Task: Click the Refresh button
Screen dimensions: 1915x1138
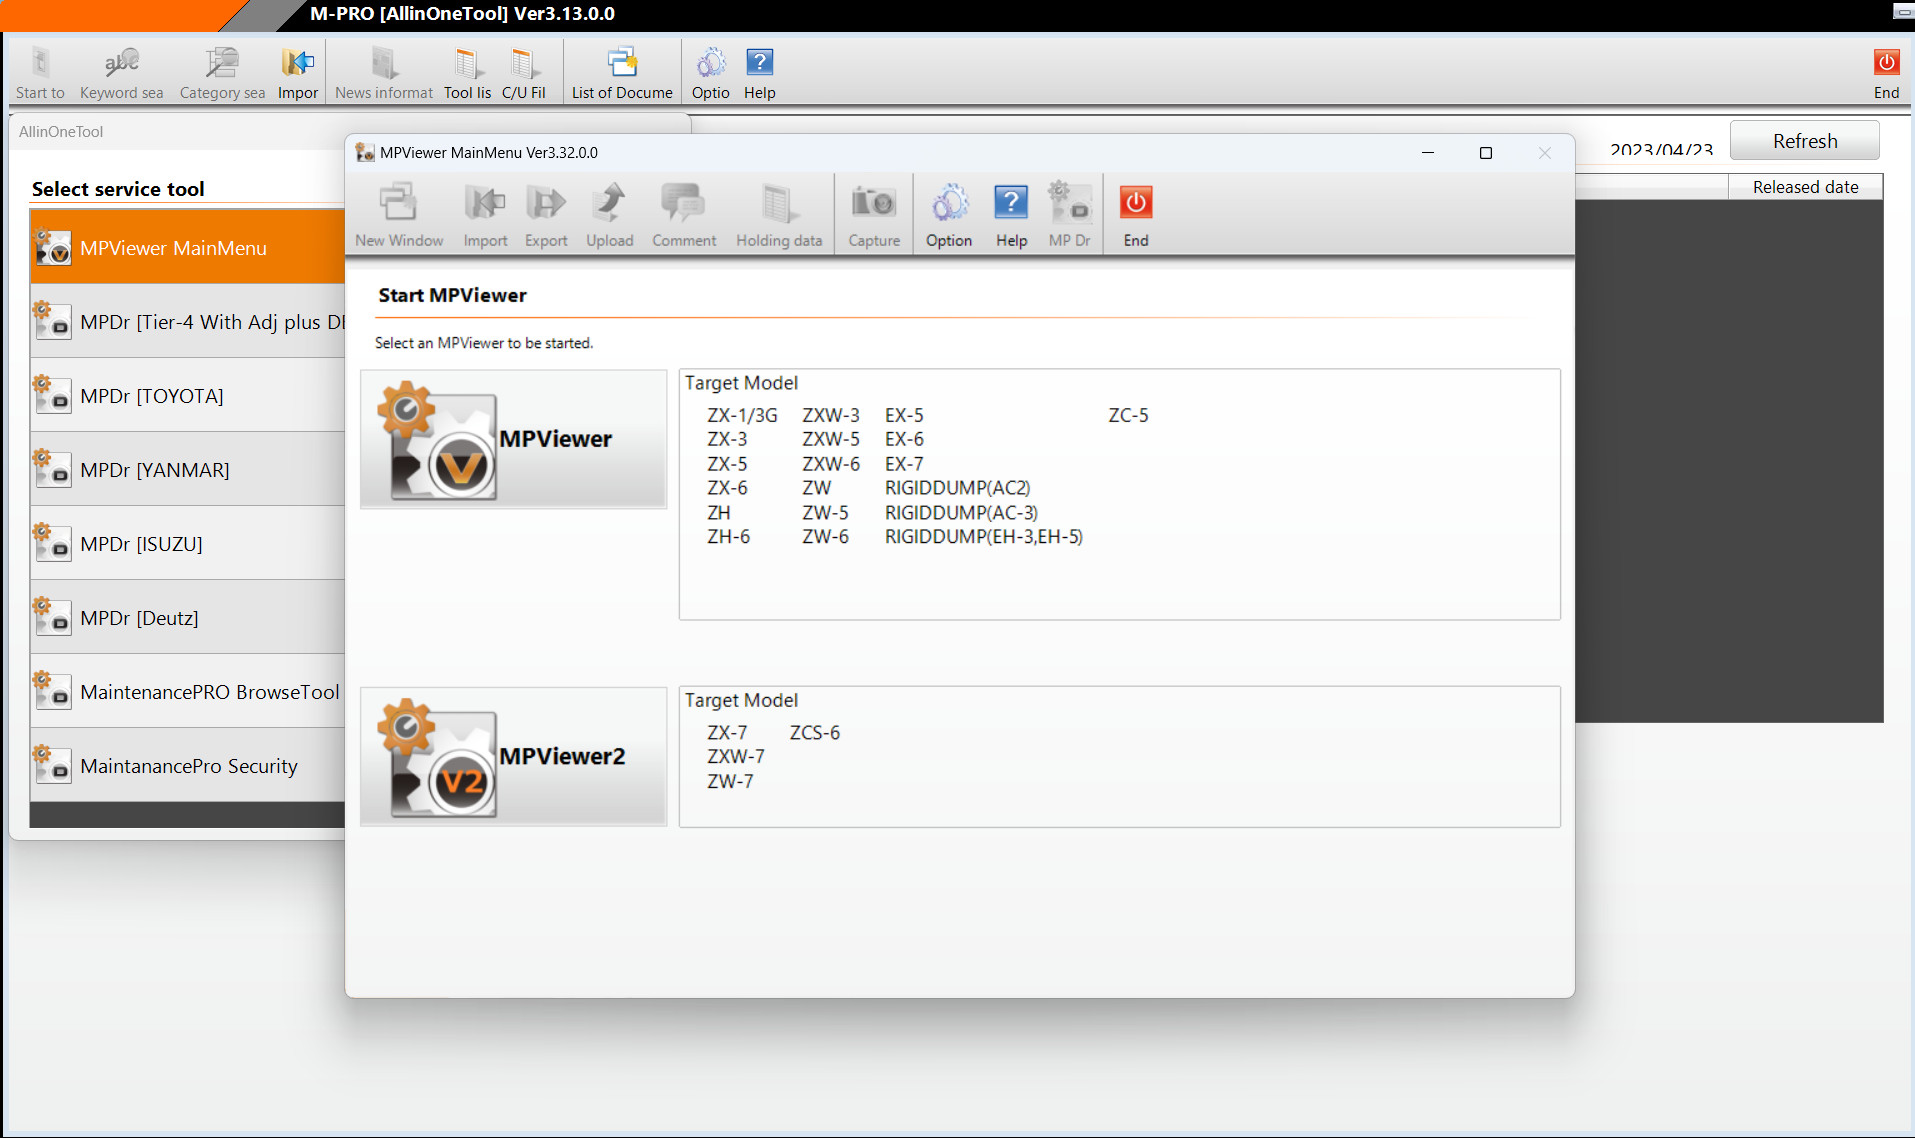Action: tap(1805, 141)
